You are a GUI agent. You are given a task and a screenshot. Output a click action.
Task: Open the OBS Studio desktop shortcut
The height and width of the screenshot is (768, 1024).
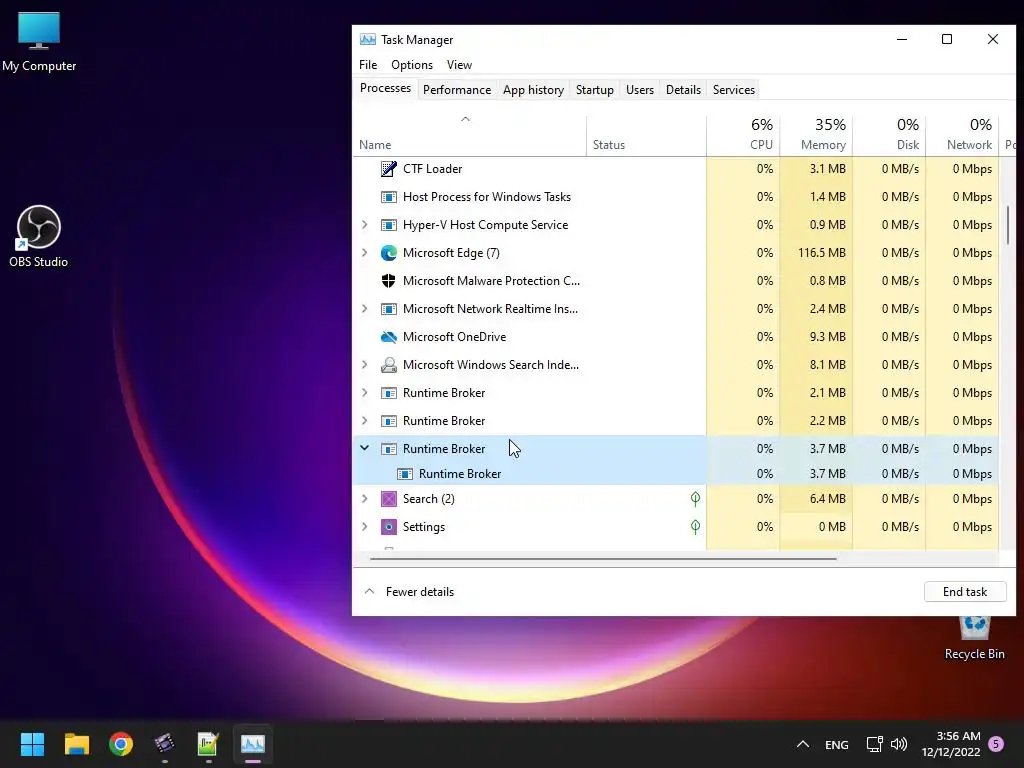click(39, 236)
